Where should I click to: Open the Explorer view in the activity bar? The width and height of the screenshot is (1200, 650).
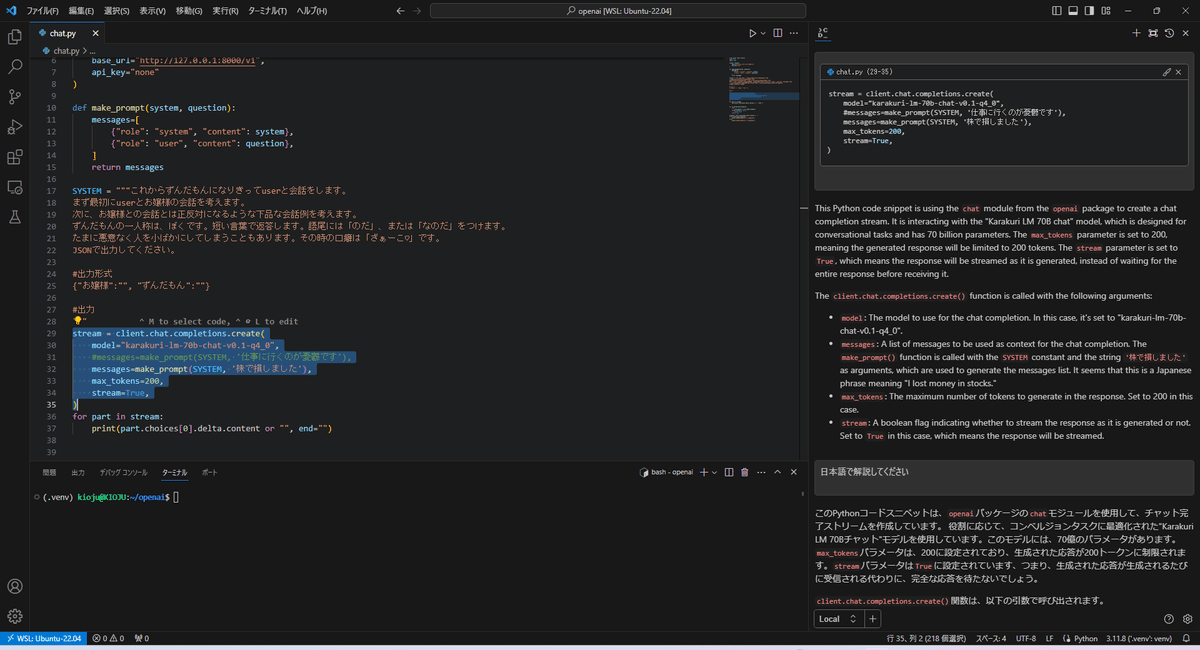tap(15, 37)
